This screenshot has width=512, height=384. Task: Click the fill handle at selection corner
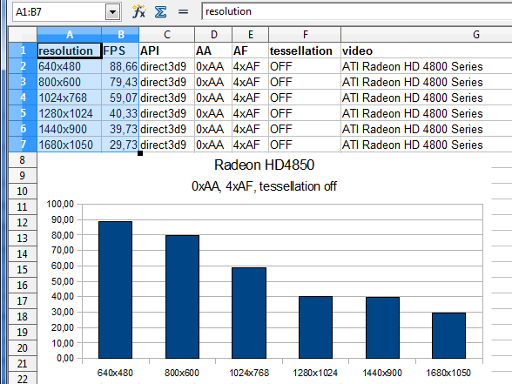(x=140, y=153)
